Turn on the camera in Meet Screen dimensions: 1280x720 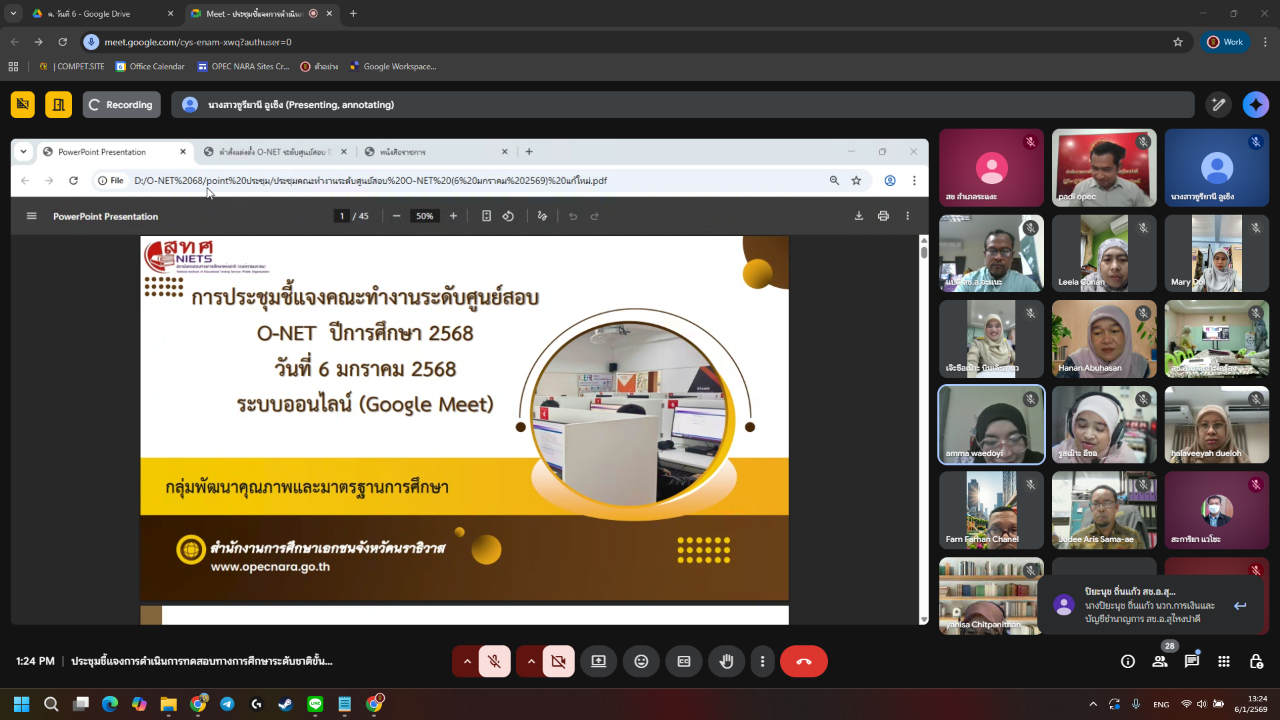tap(558, 661)
